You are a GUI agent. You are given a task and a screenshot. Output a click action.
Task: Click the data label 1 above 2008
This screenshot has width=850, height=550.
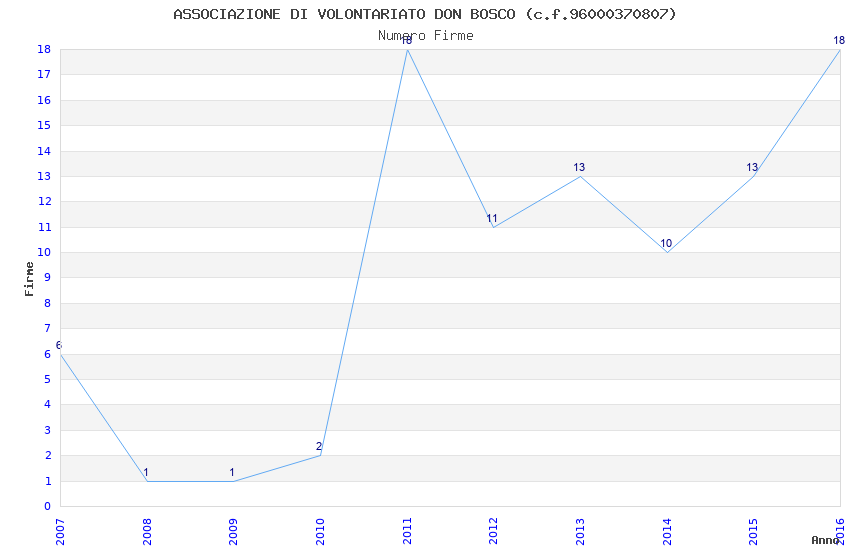tap(146, 473)
